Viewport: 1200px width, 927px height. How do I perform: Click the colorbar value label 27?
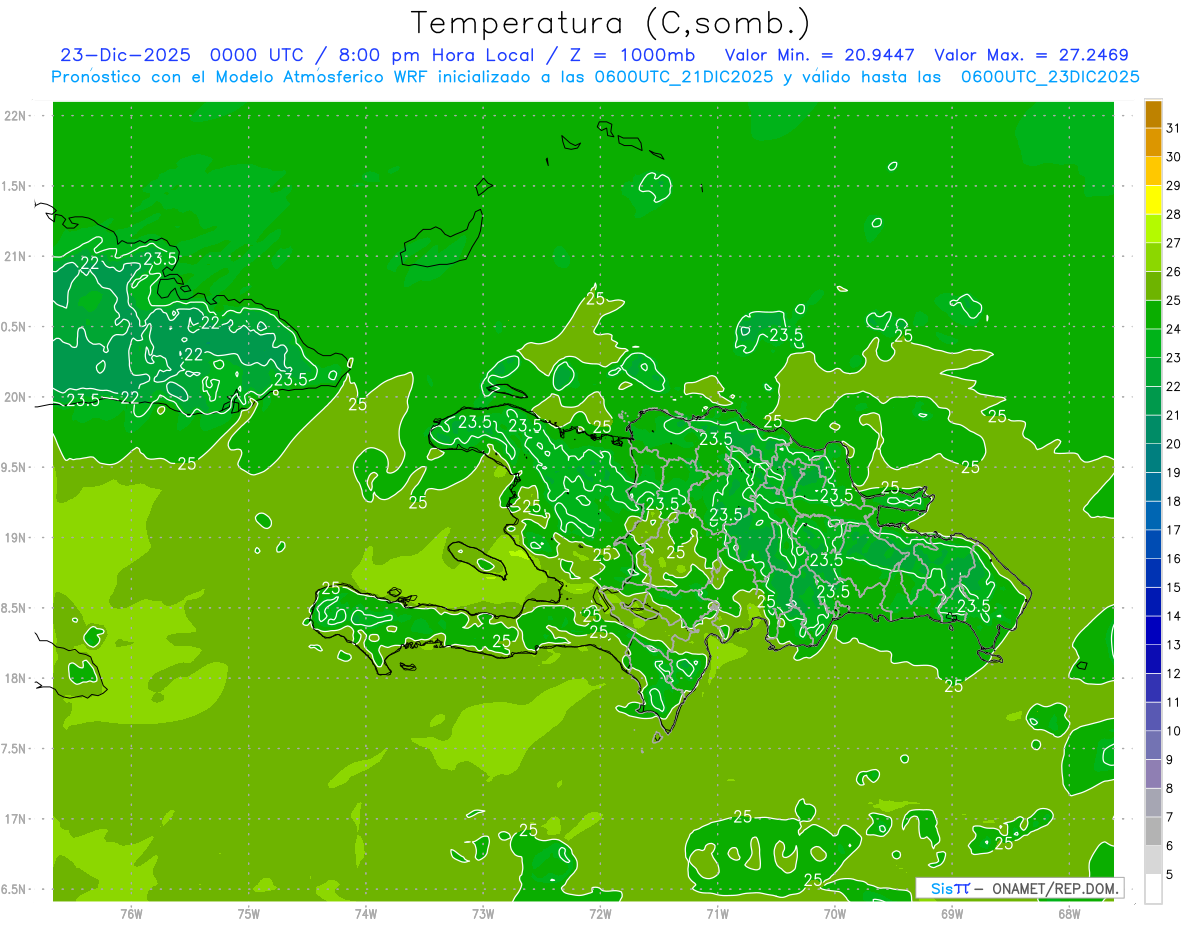[1173, 243]
